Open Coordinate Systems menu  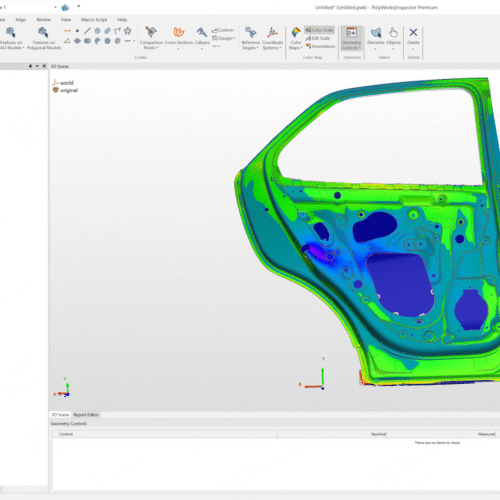[272, 38]
